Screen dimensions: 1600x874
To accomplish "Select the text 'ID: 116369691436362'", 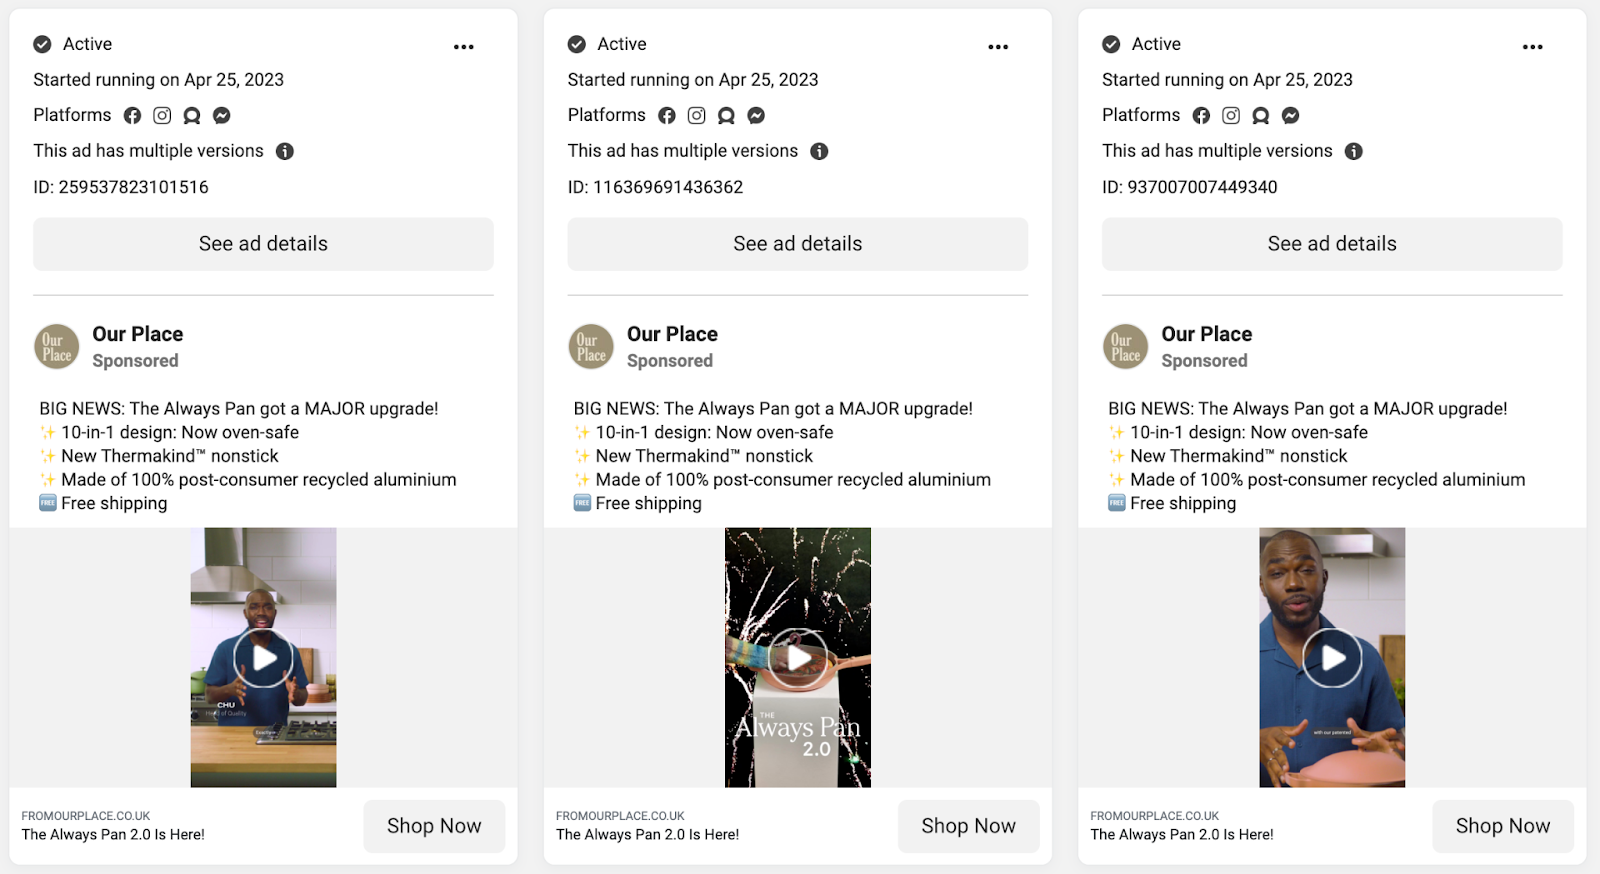I will click(x=656, y=187).
